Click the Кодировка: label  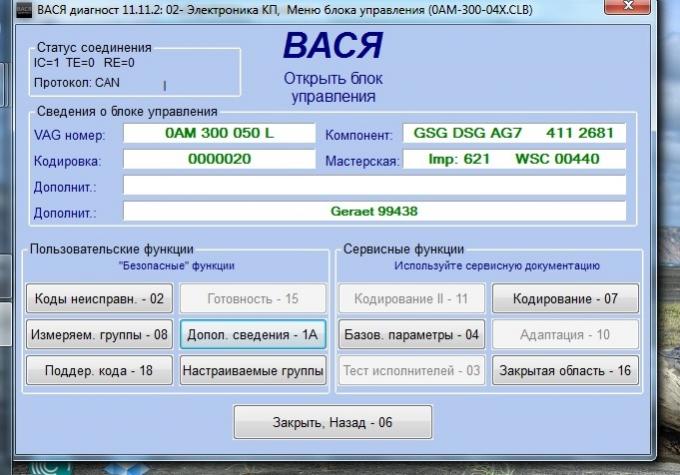point(67,161)
